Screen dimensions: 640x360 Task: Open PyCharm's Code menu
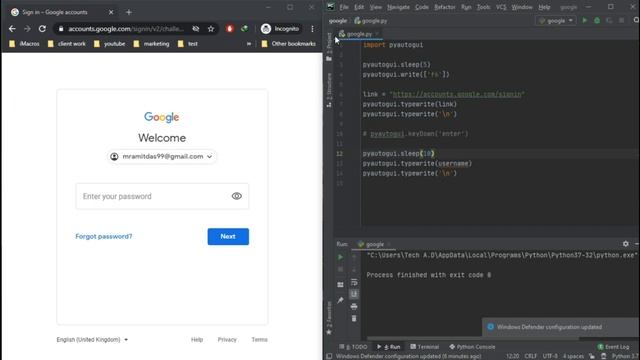pyautogui.click(x=422, y=7)
